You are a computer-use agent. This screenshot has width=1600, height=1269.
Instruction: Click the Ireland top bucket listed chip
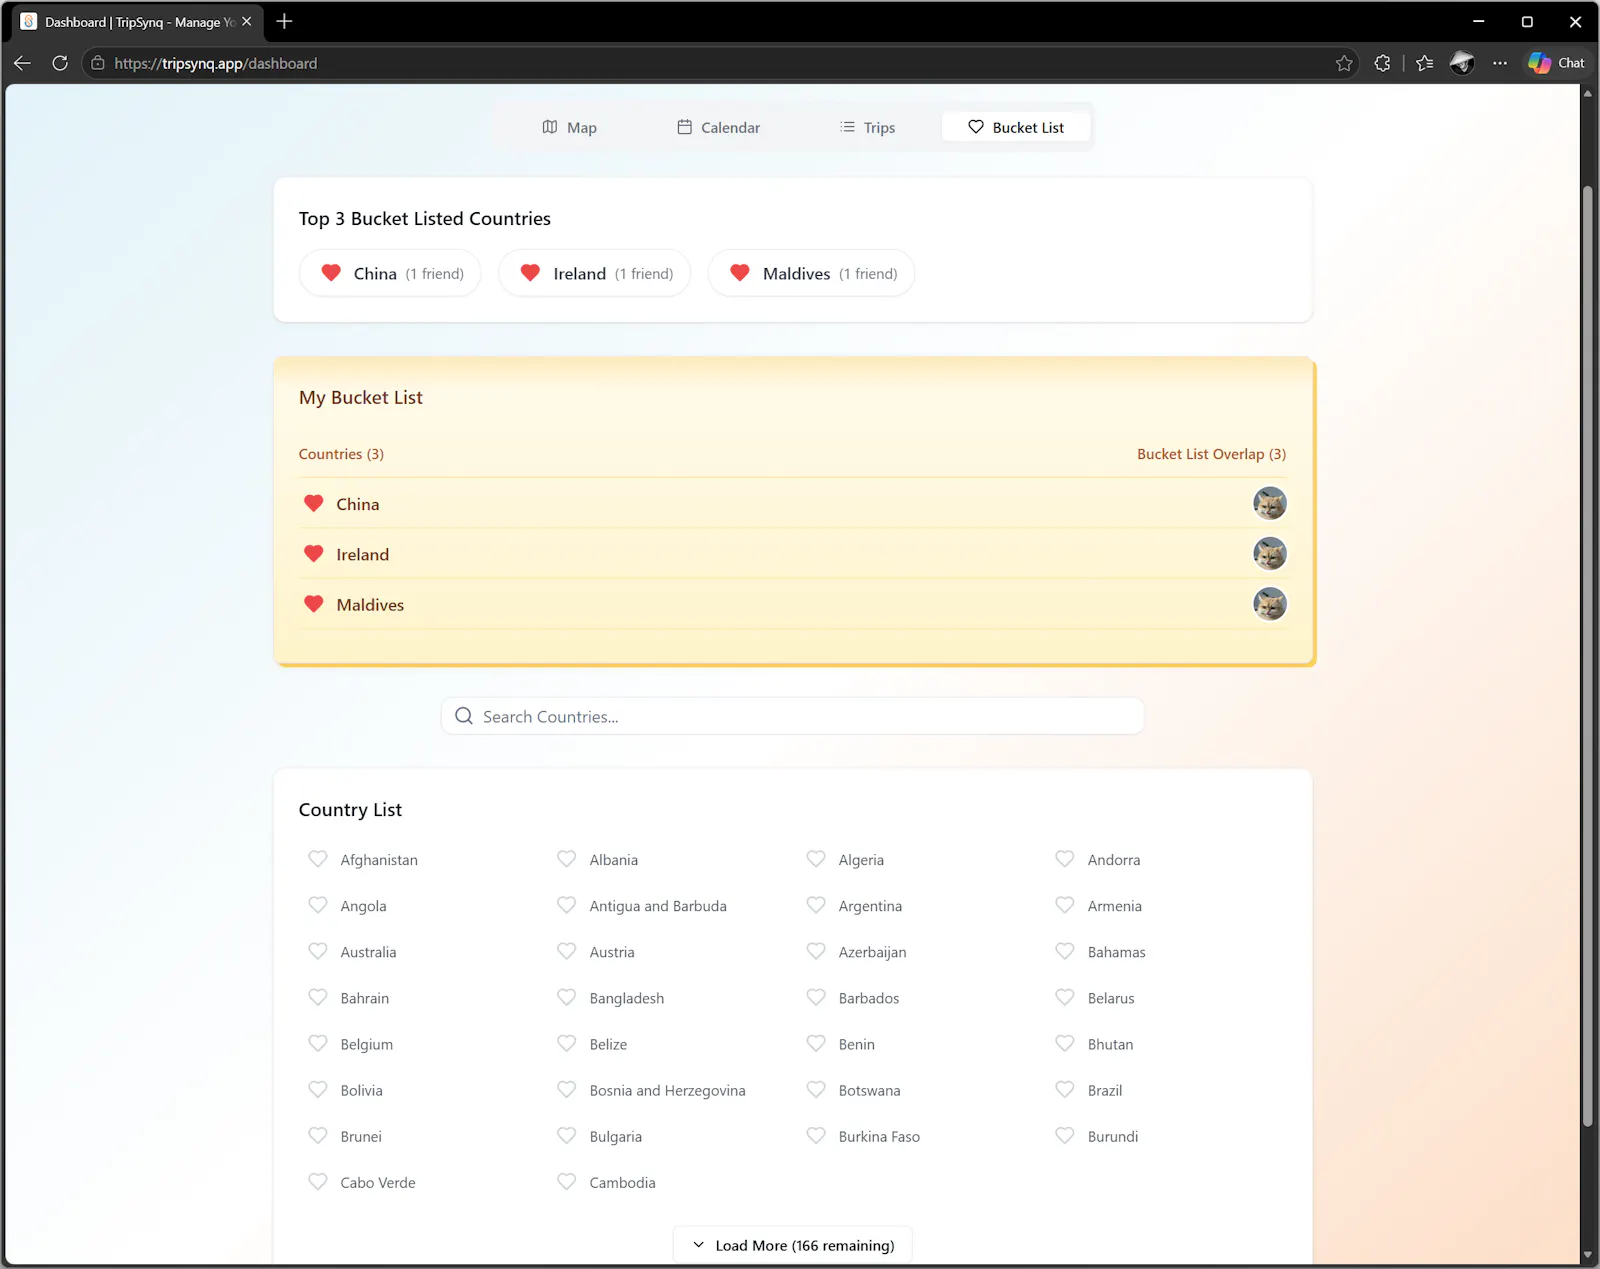point(594,273)
